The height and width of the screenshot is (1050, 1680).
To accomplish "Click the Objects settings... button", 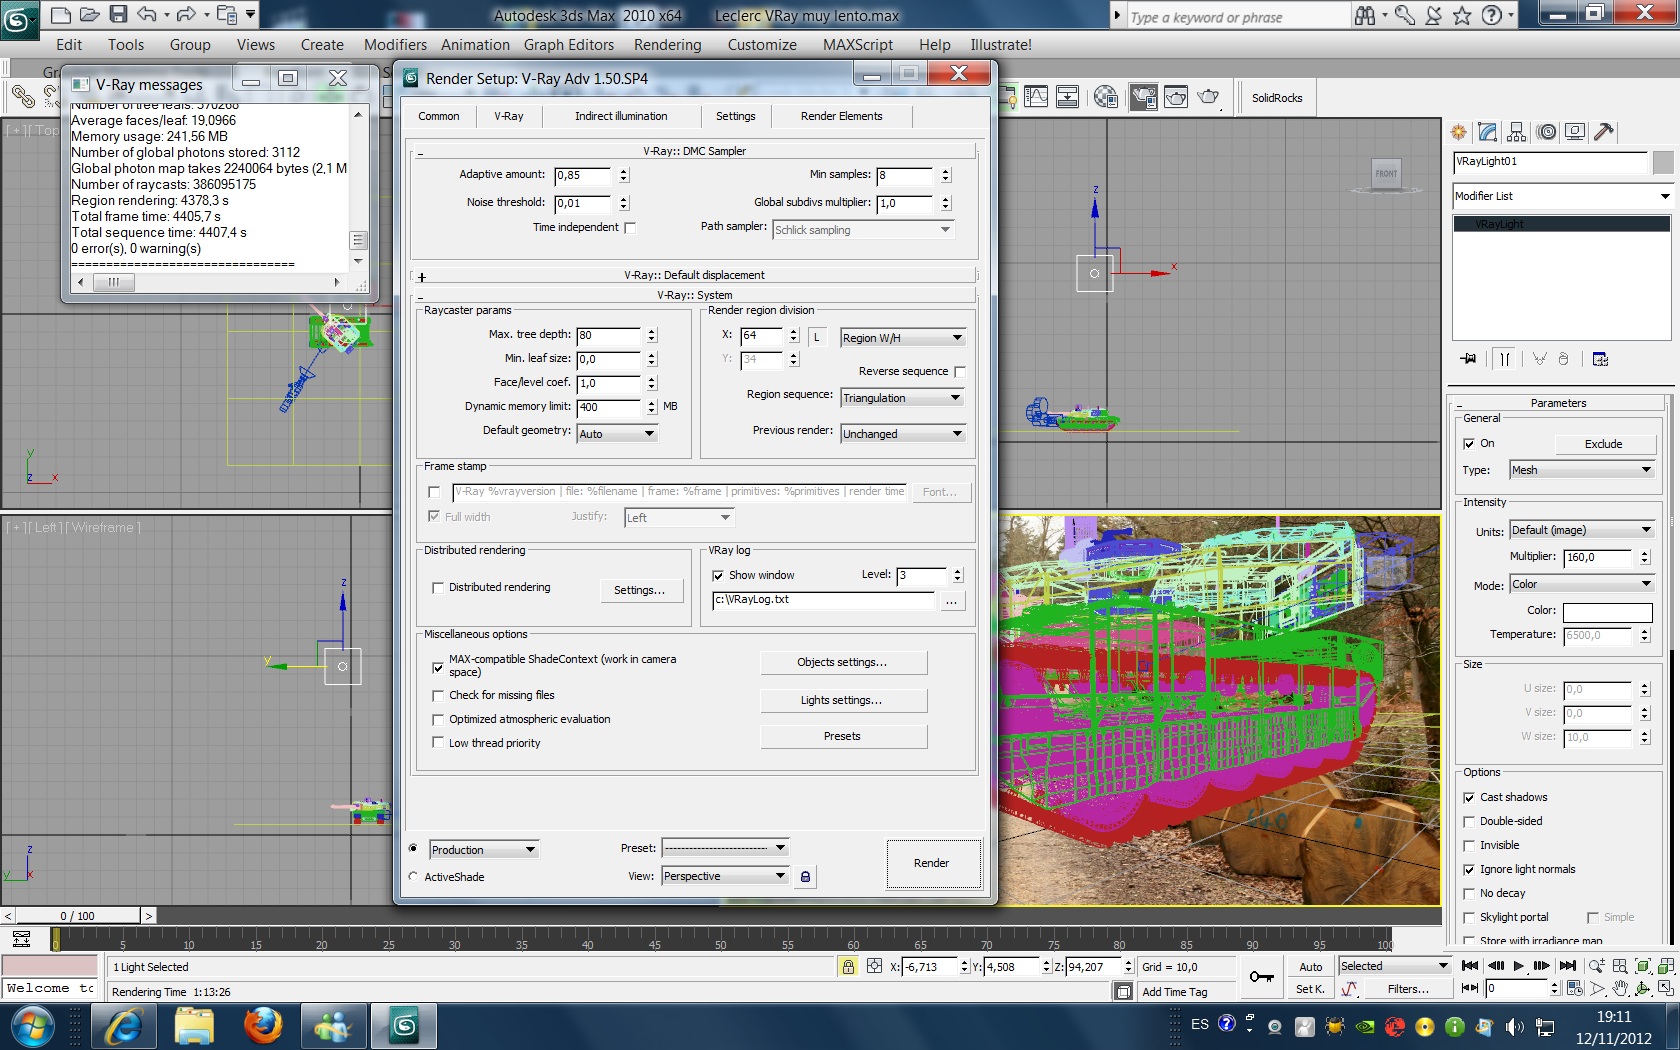I will [842, 663].
